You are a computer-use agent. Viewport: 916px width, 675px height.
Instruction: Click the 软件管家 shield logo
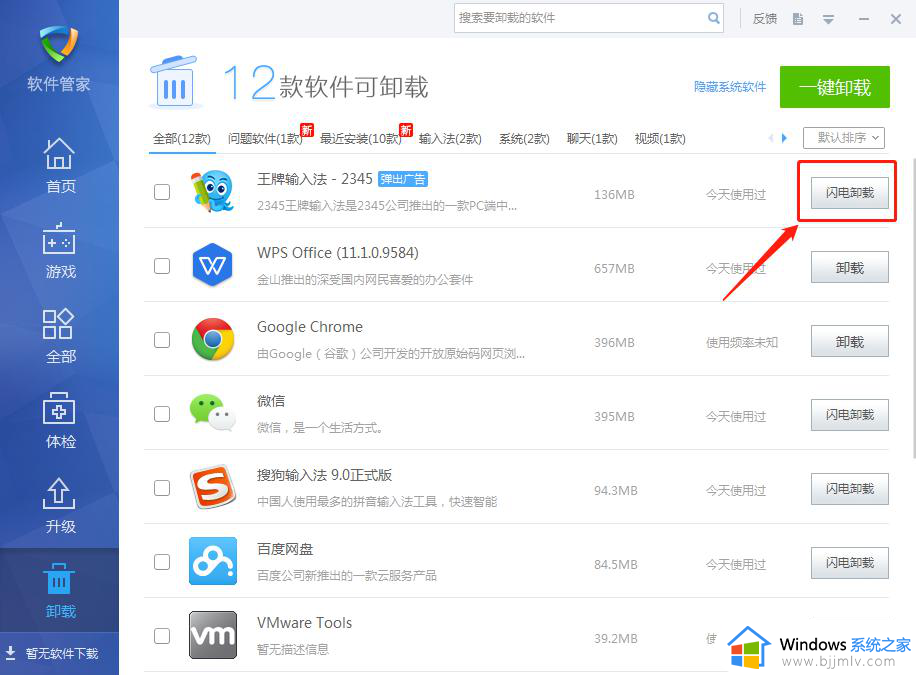pos(58,44)
